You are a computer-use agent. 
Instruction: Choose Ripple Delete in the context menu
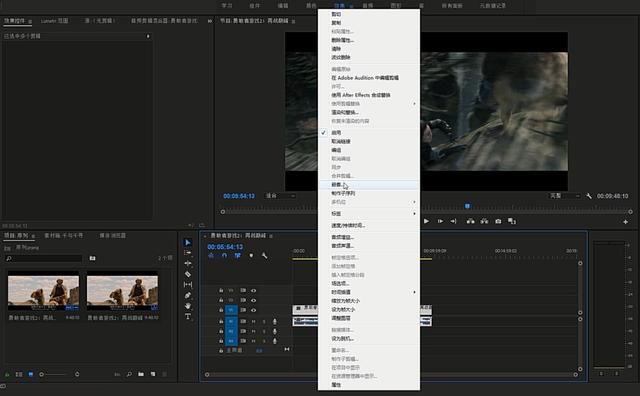tap(369, 57)
